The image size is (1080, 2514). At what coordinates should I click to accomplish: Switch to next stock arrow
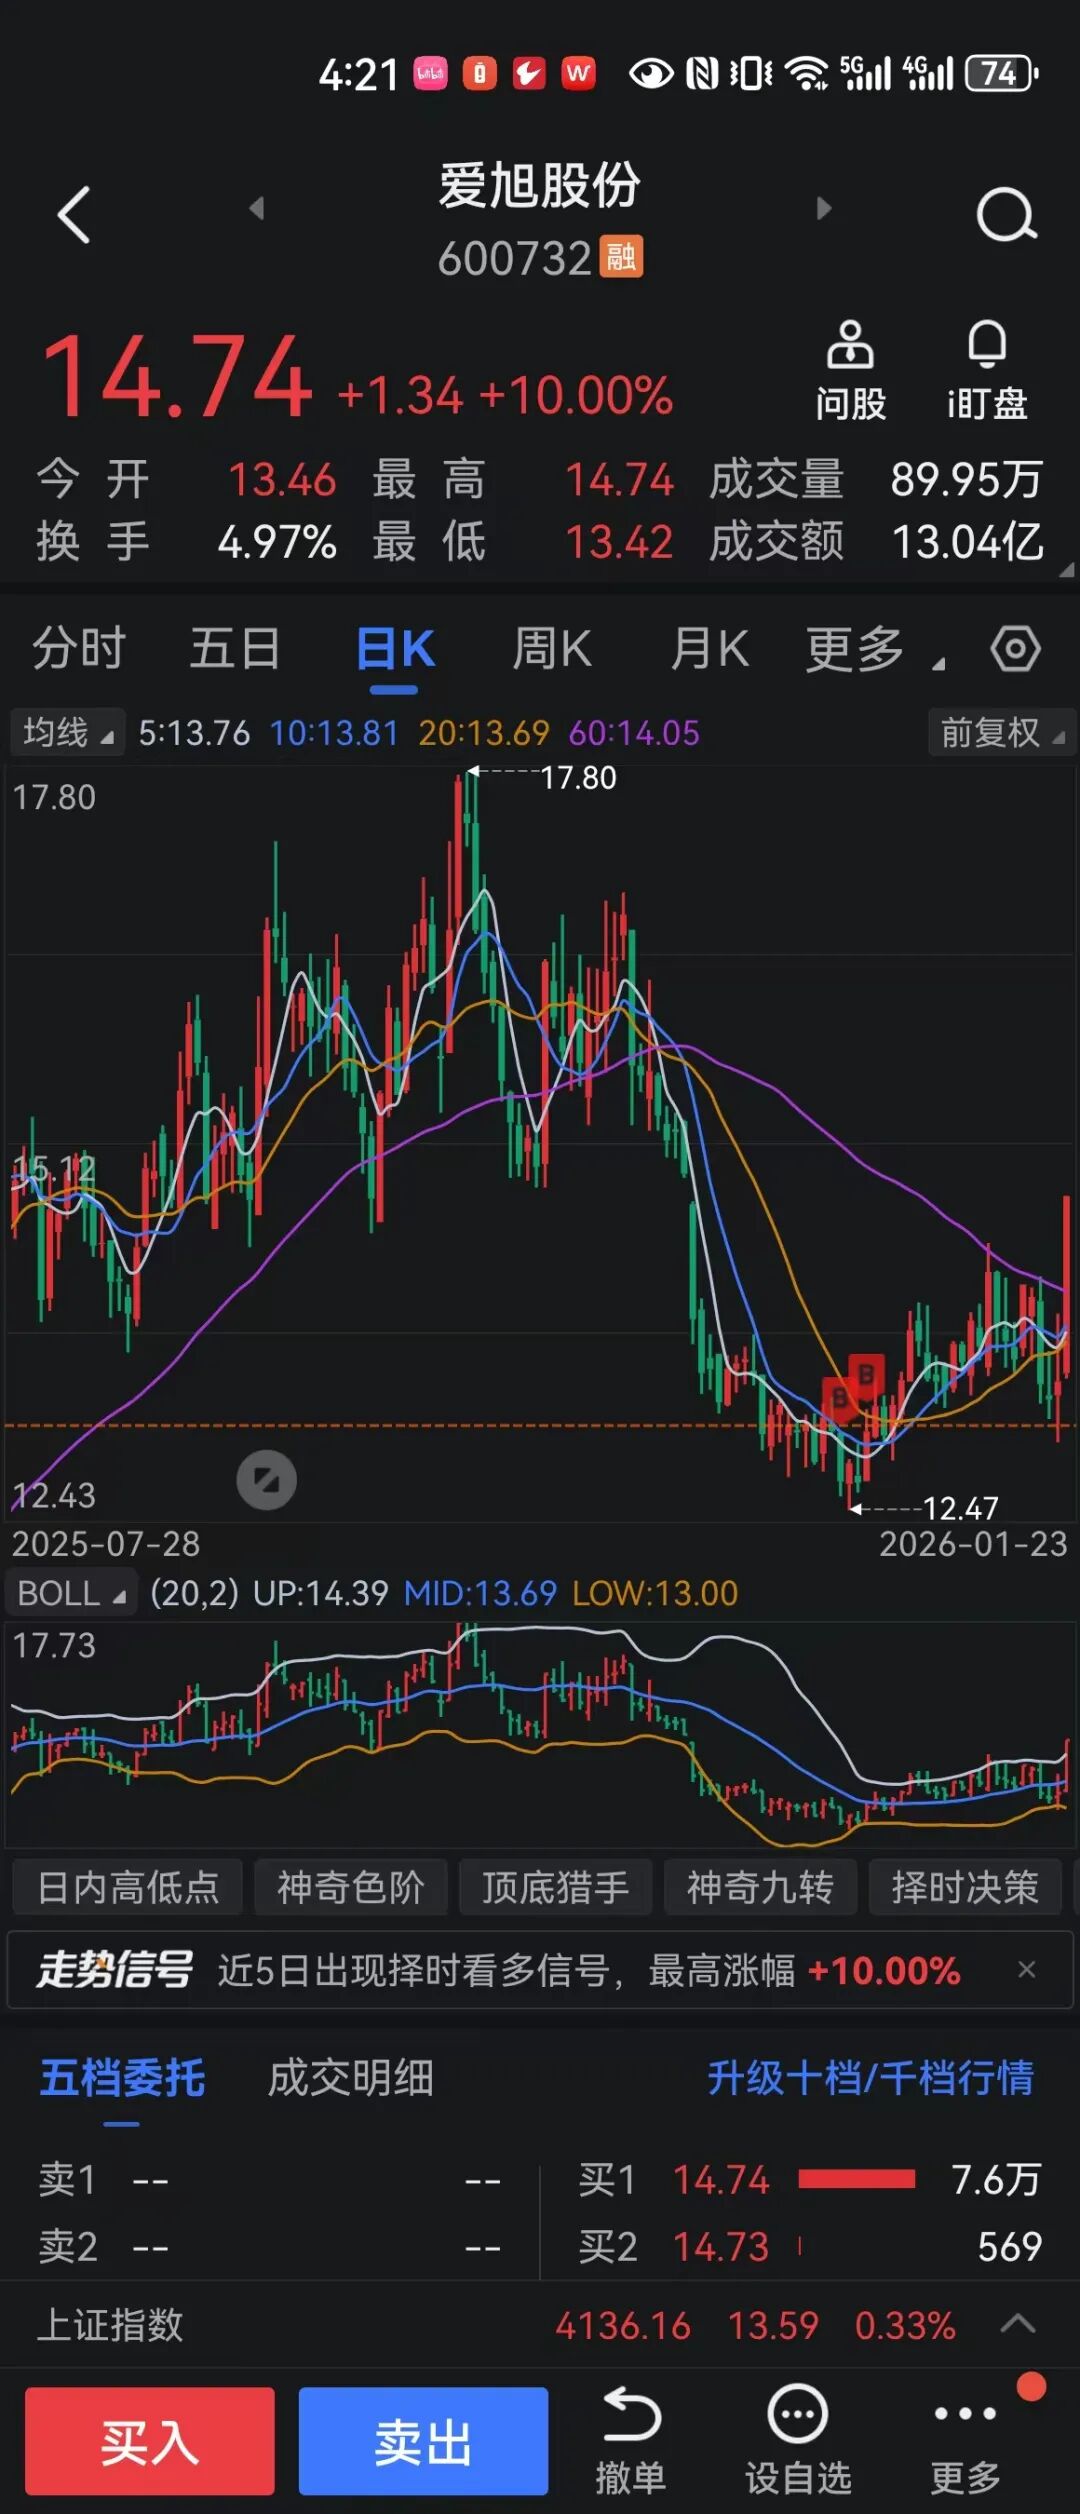(823, 208)
